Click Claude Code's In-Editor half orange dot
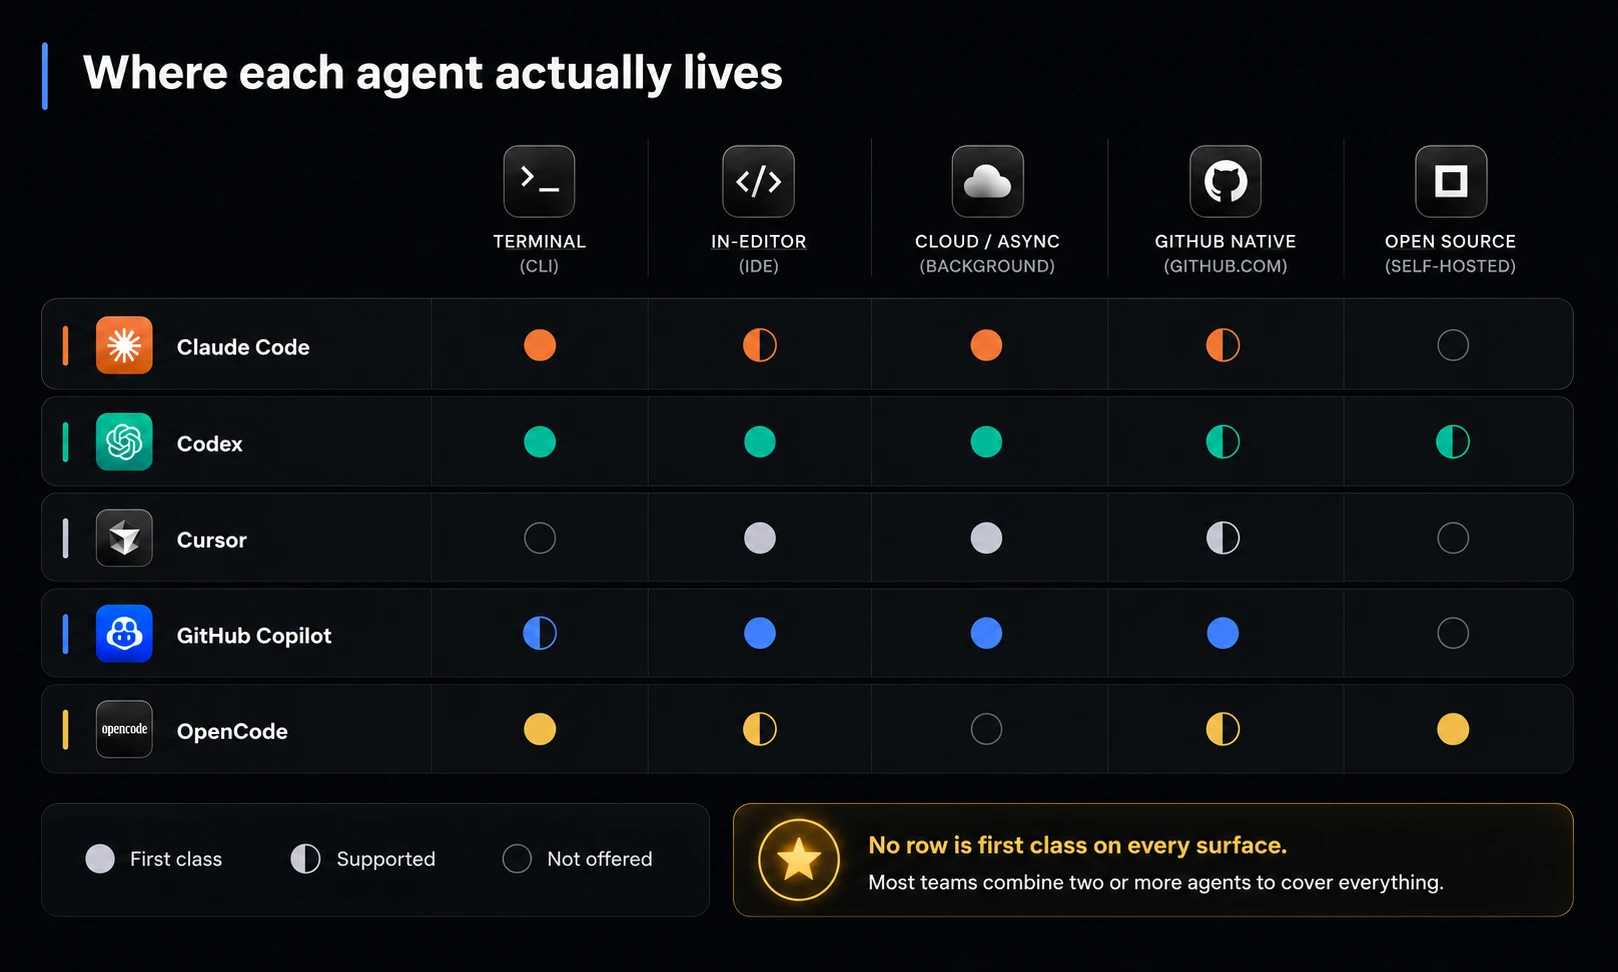Screen dimensions: 1618x972 click(x=760, y=345)
